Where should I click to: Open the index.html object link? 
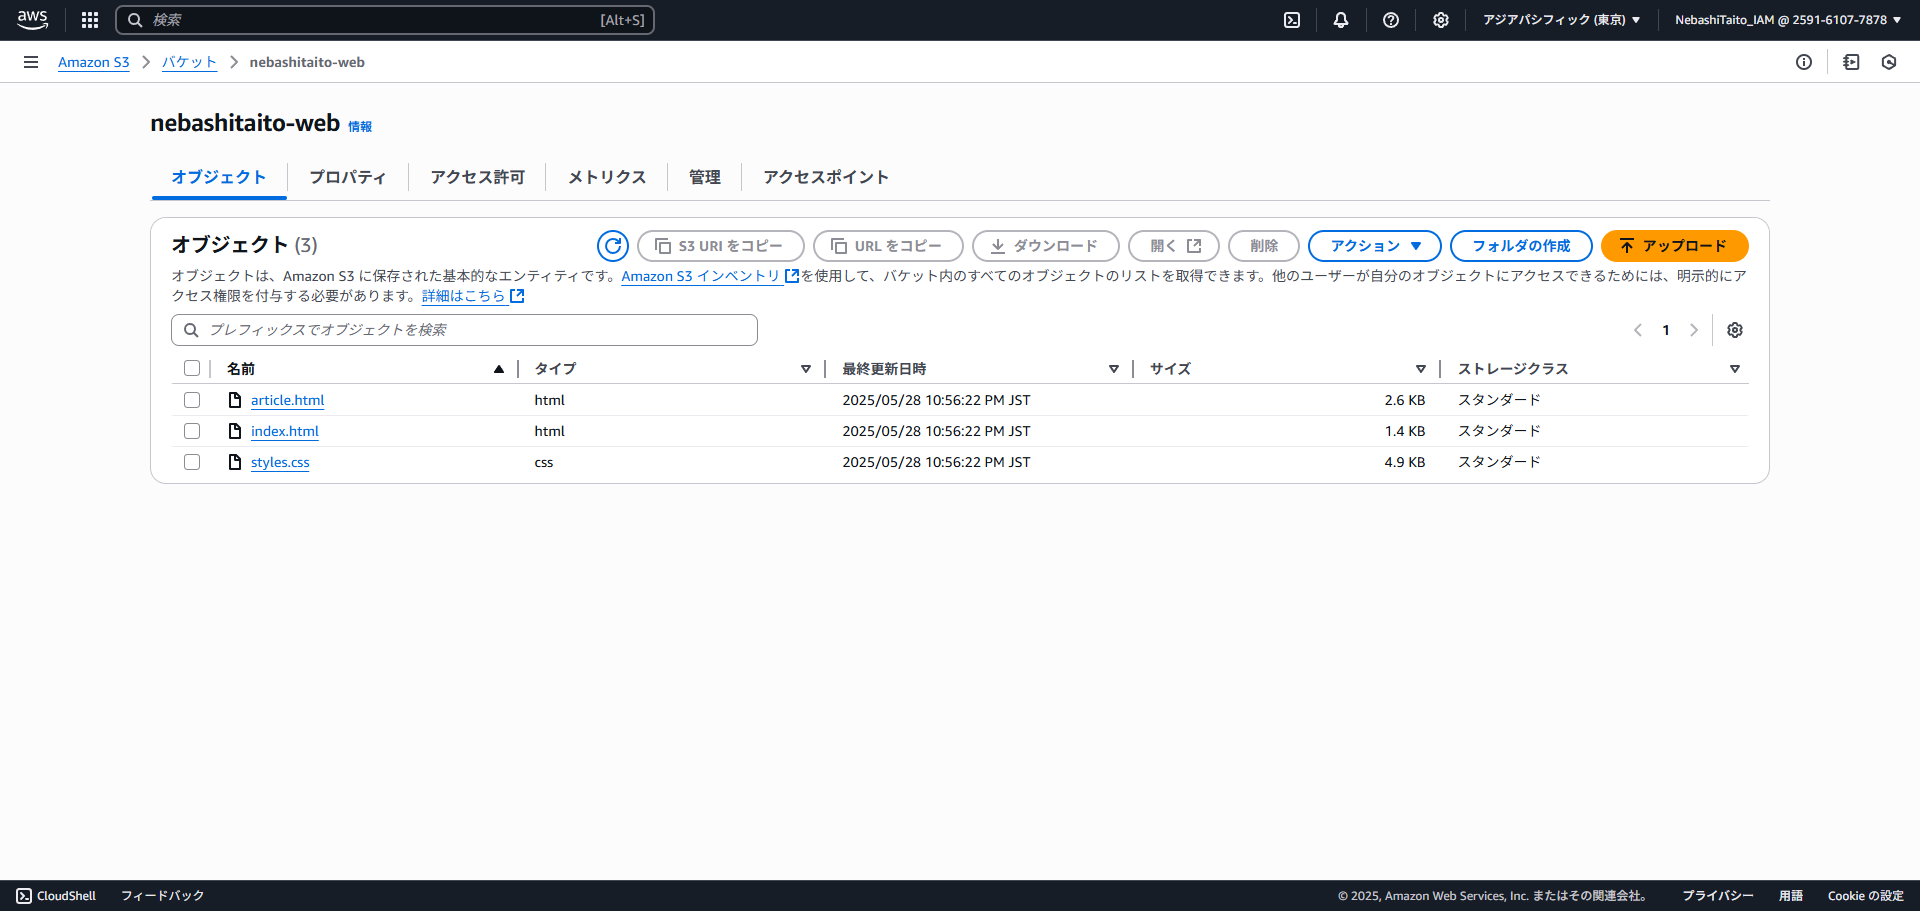(x=285, y=431)
